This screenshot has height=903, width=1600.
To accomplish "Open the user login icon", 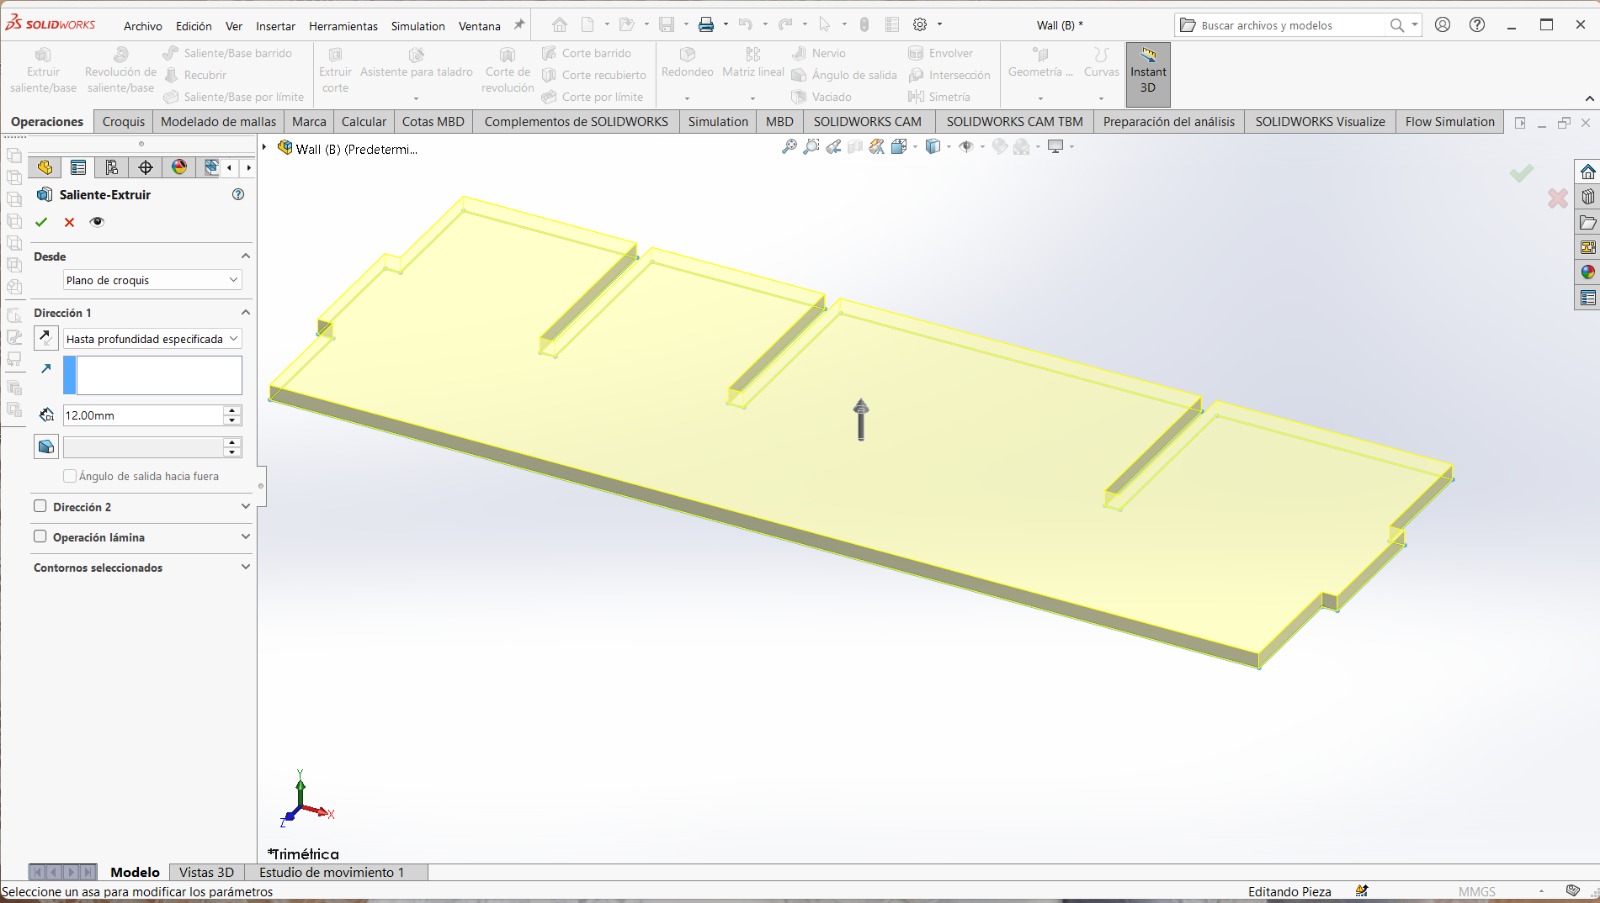I will [x=1442, y=25].
